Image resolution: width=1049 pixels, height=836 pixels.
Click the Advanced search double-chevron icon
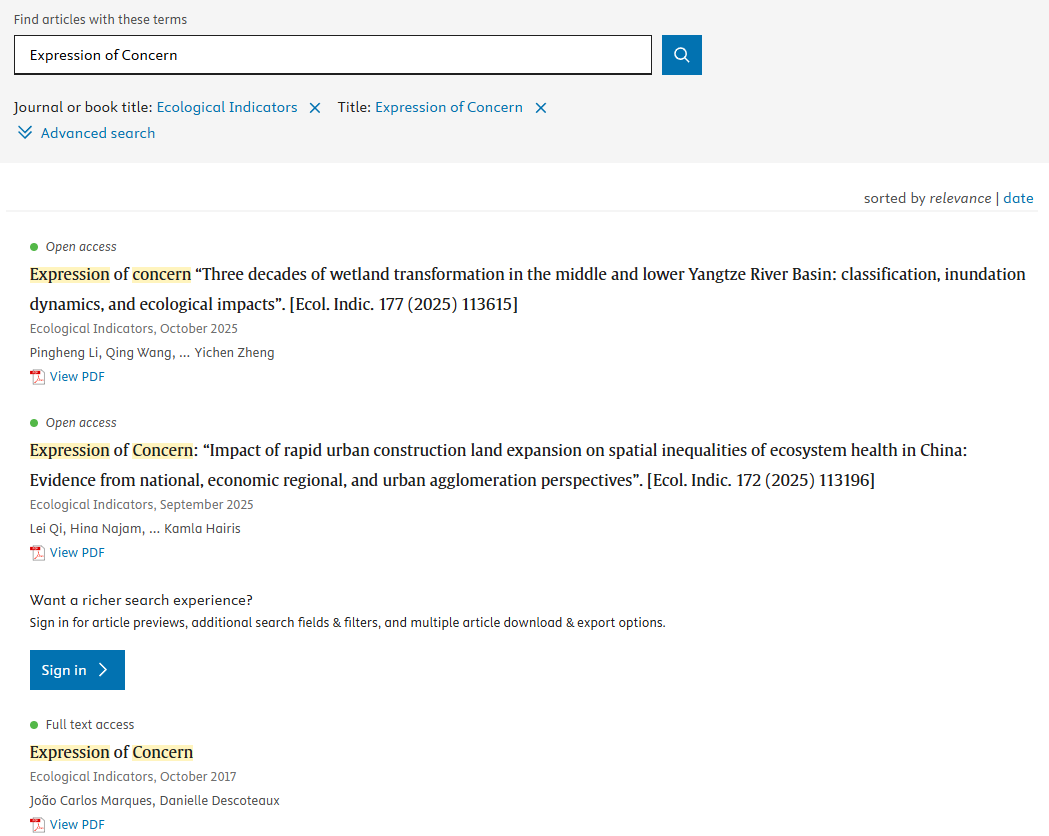[25, 133]
